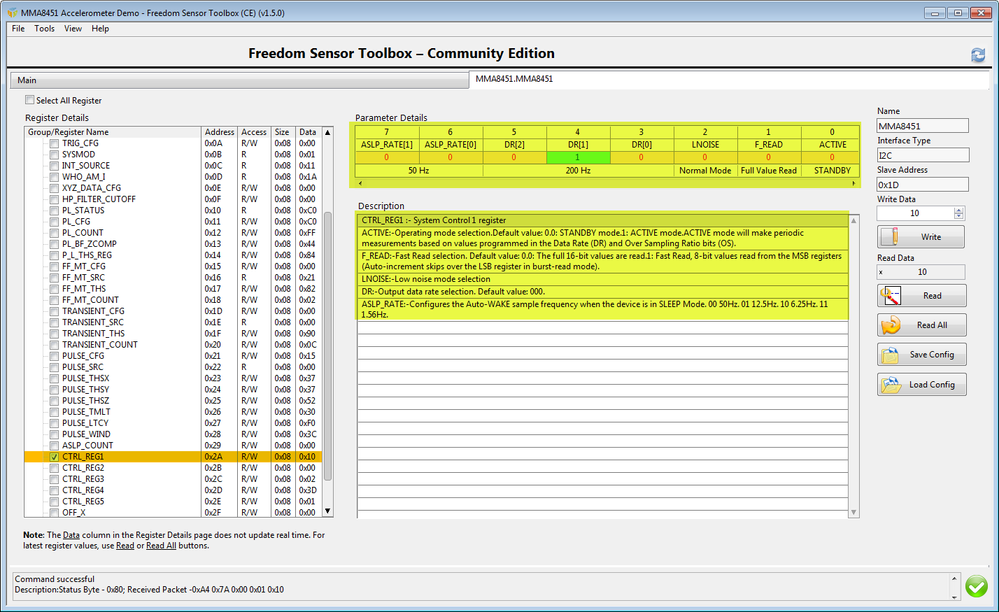
Task: Toggle the ACTIVE bit value cell
Action: [831, 157]
